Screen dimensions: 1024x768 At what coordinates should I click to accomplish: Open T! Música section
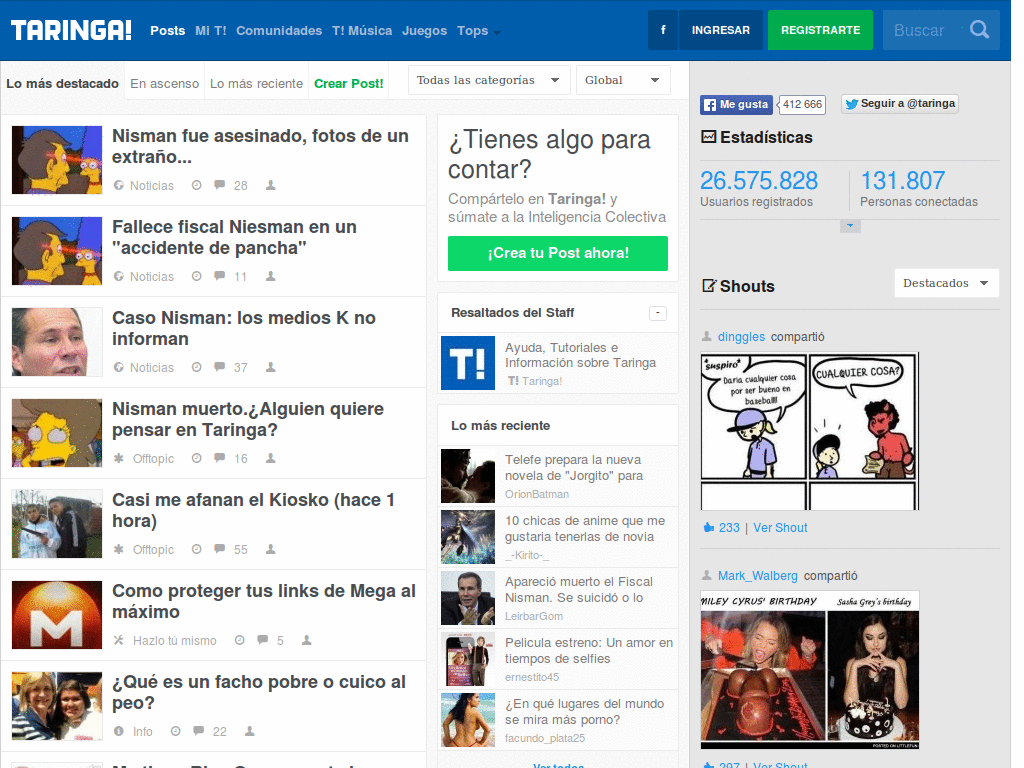coord(362,31)
